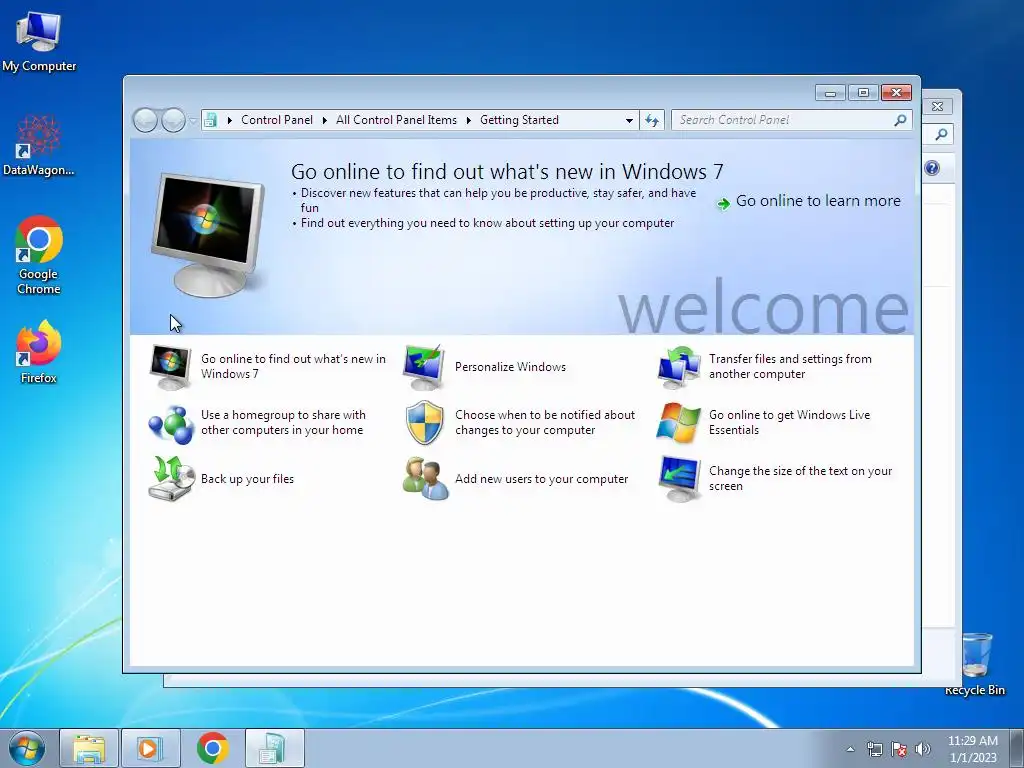Click the Show desktop strip at the taskbar end
The height and width of the screenshot is (768, 1024).
(x=1017, y=748)
